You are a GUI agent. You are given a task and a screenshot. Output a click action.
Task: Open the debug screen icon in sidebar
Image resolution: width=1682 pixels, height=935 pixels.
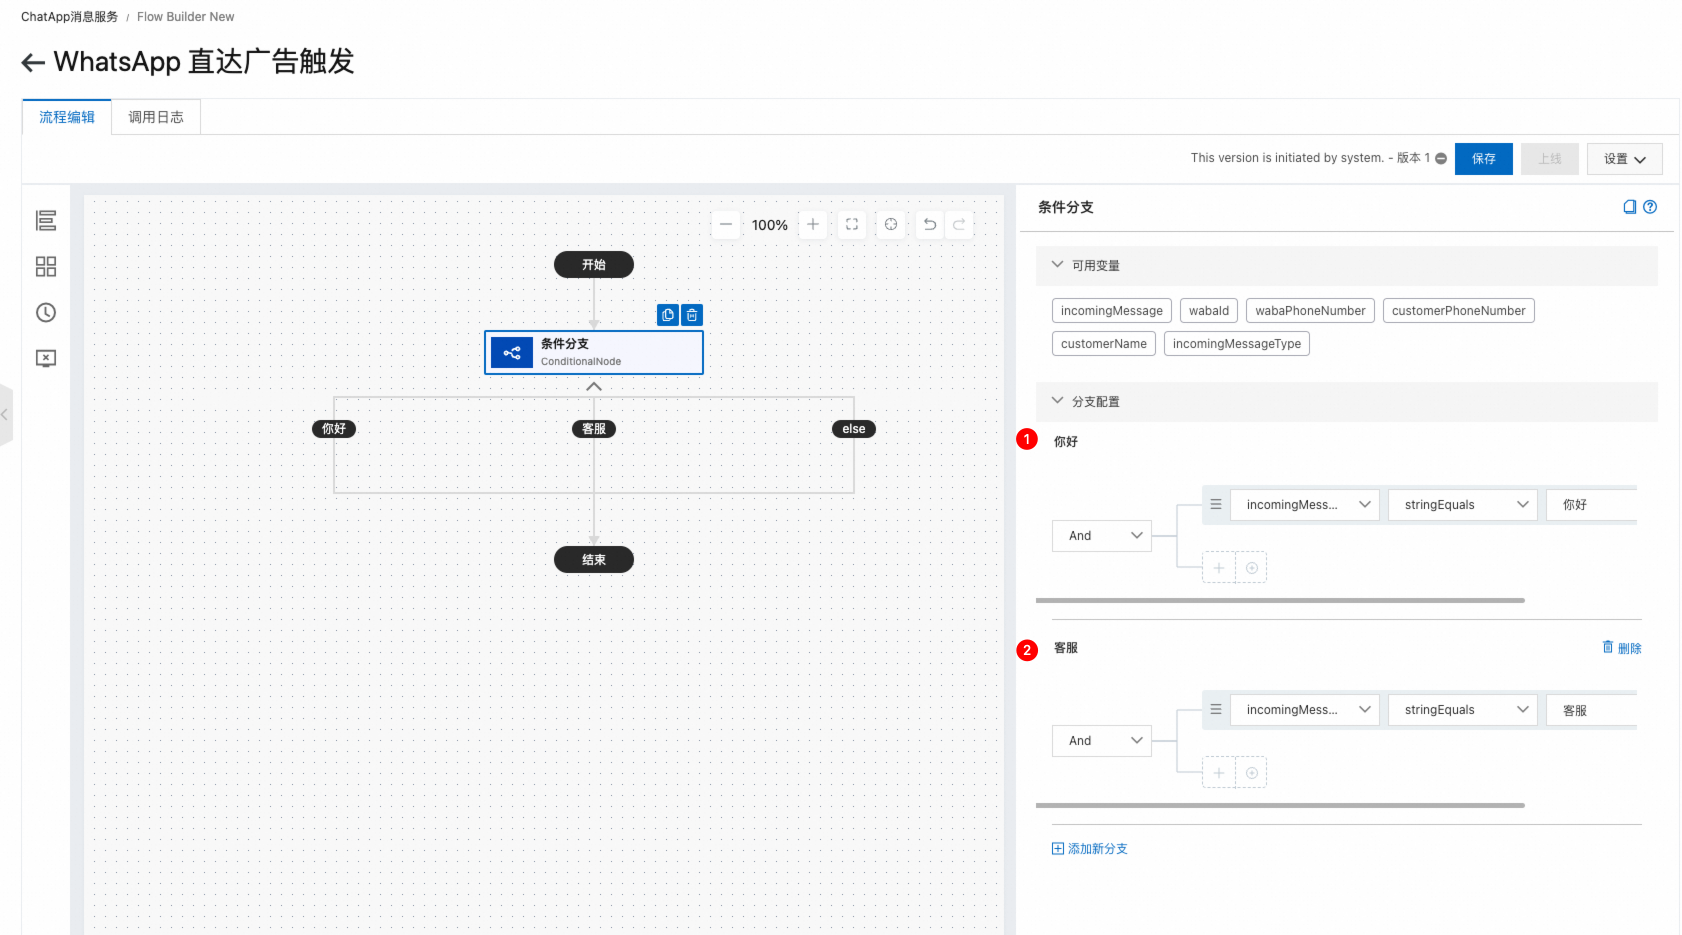tap(46, 358)
